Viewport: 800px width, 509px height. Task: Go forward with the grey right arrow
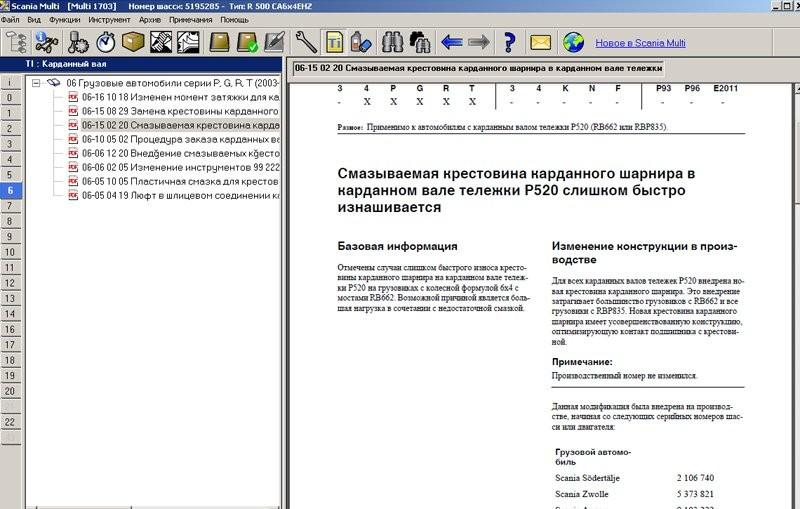click(479, 42)
